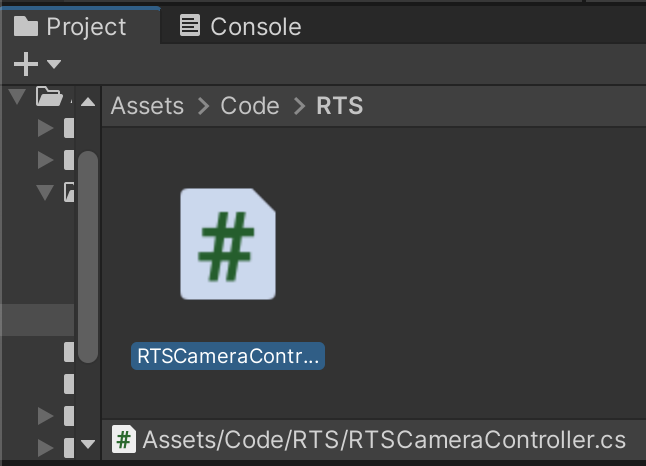This screenshot has width=646, height=466.
Task: Click the RTSCameraContr... file name label
Action: pos(228,356)
